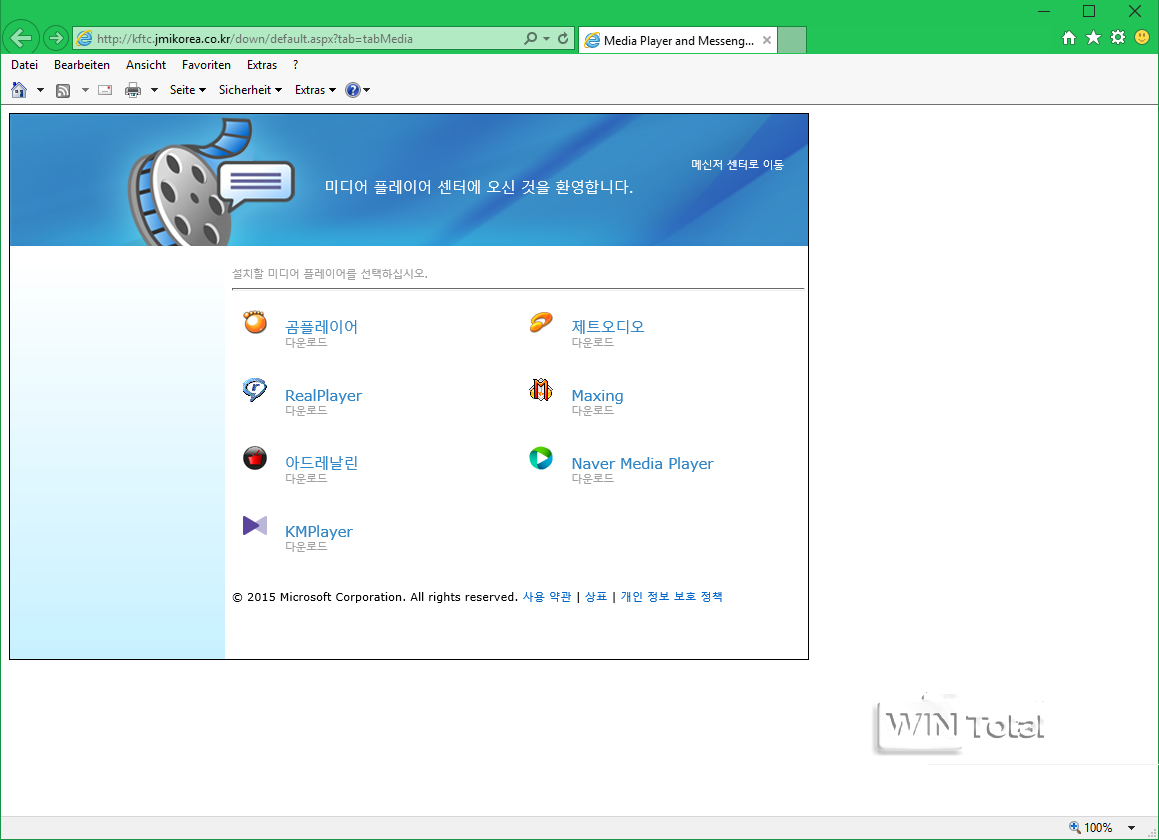Image resolution: width=1159 pixels, height=840 pixels.
Task: Open the Datei menu
Action: click(x=24, y=65)
